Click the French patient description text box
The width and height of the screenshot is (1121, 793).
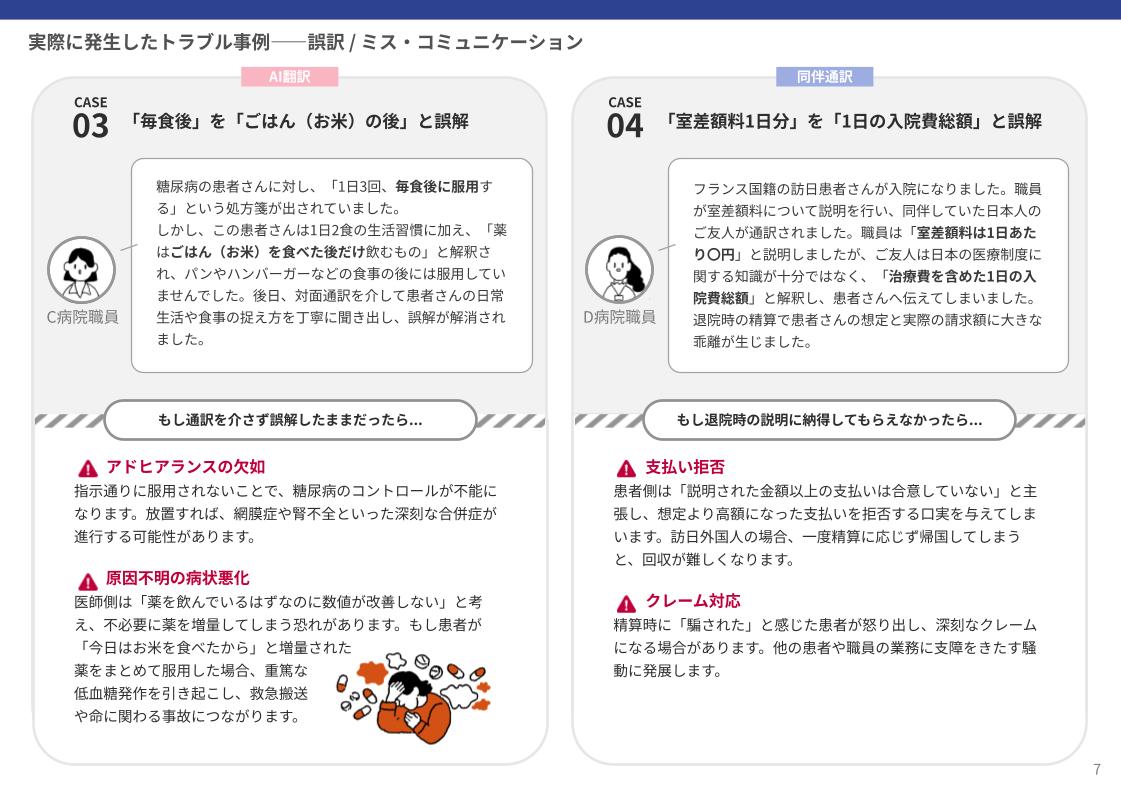[867, 264]
